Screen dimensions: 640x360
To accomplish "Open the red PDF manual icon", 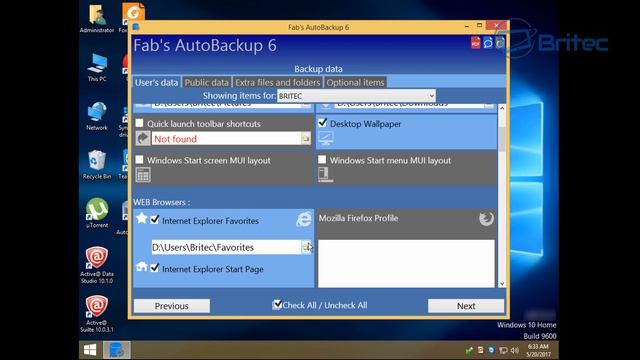I will pos(476,42).
